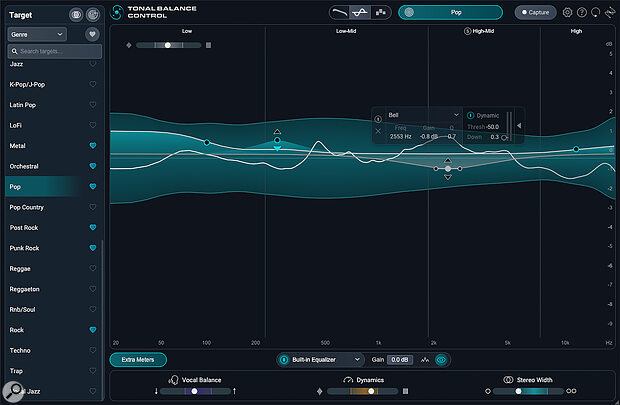Screen dimensions: 620x405
Task: Open the Genre dropdown
Action: click(37, 34)
